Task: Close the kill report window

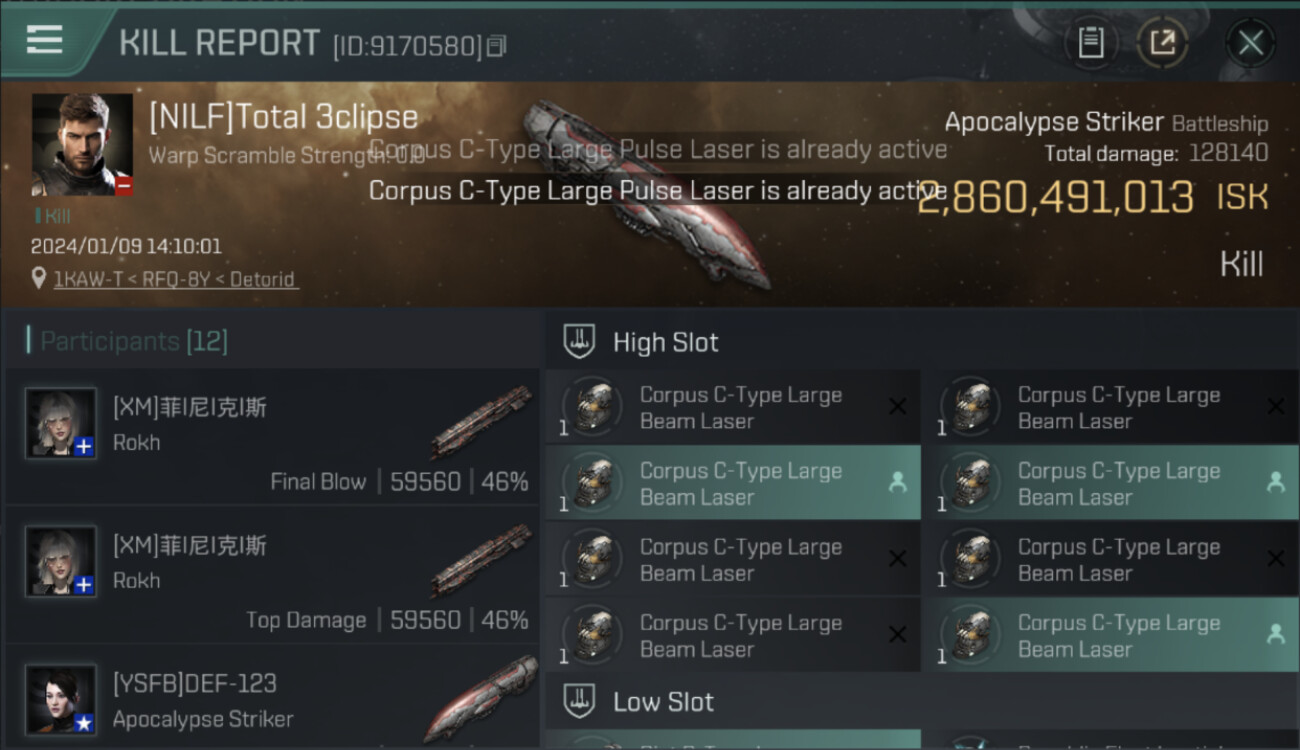Action: tap(1250, 43)
